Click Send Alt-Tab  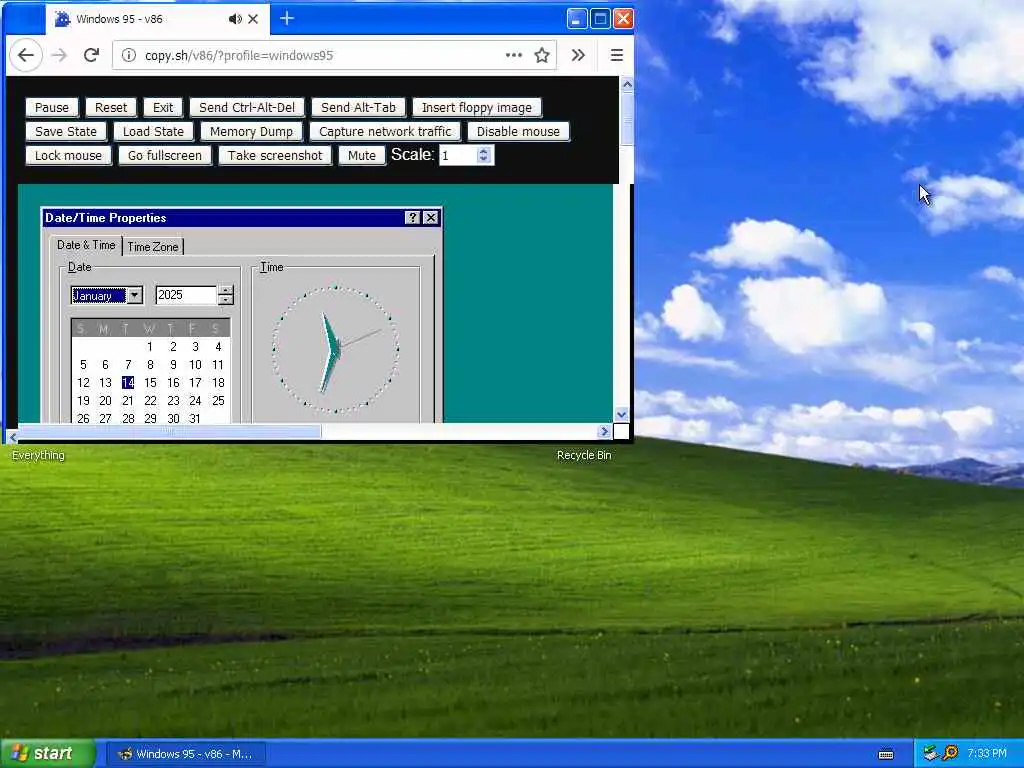(359, 108)
